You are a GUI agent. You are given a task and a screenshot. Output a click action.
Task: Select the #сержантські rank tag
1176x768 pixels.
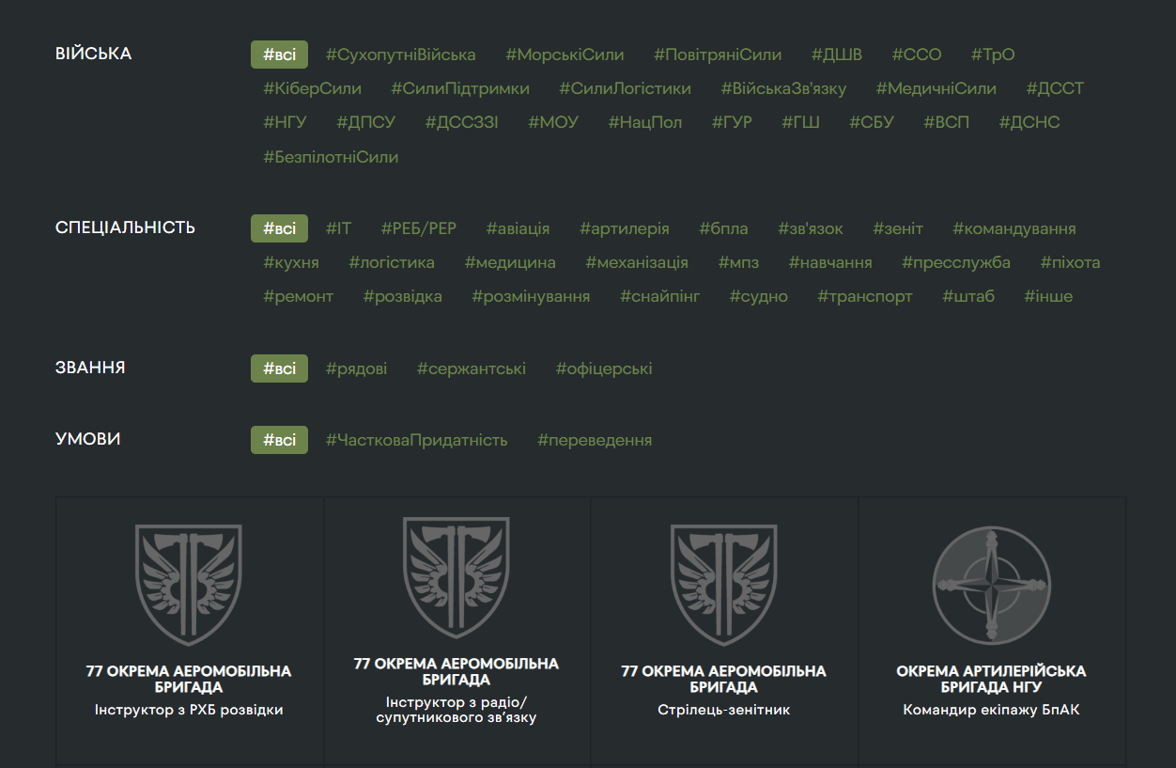(471, 369)
